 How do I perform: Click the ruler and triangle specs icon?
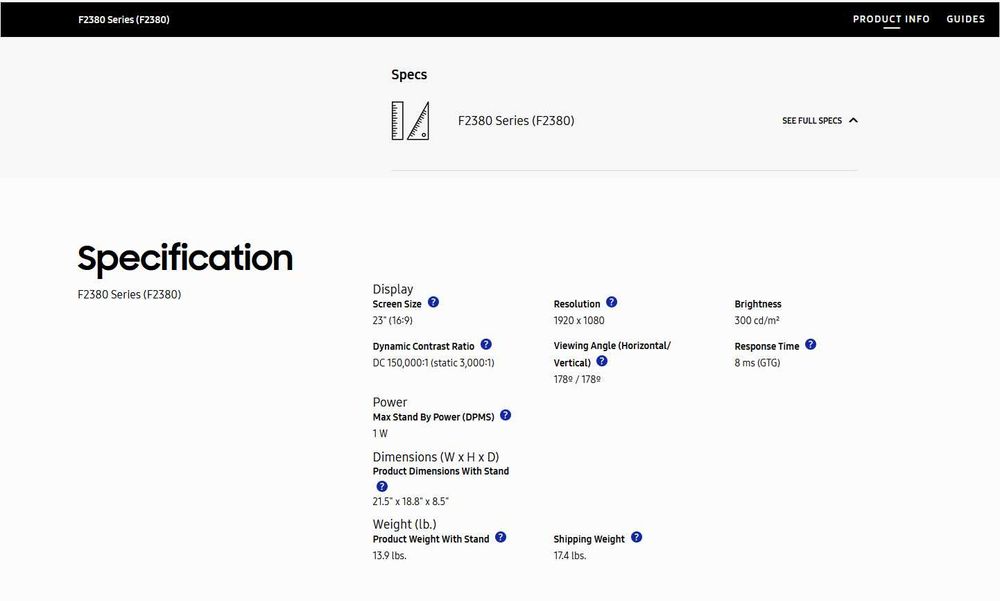(x=410, y=121)
